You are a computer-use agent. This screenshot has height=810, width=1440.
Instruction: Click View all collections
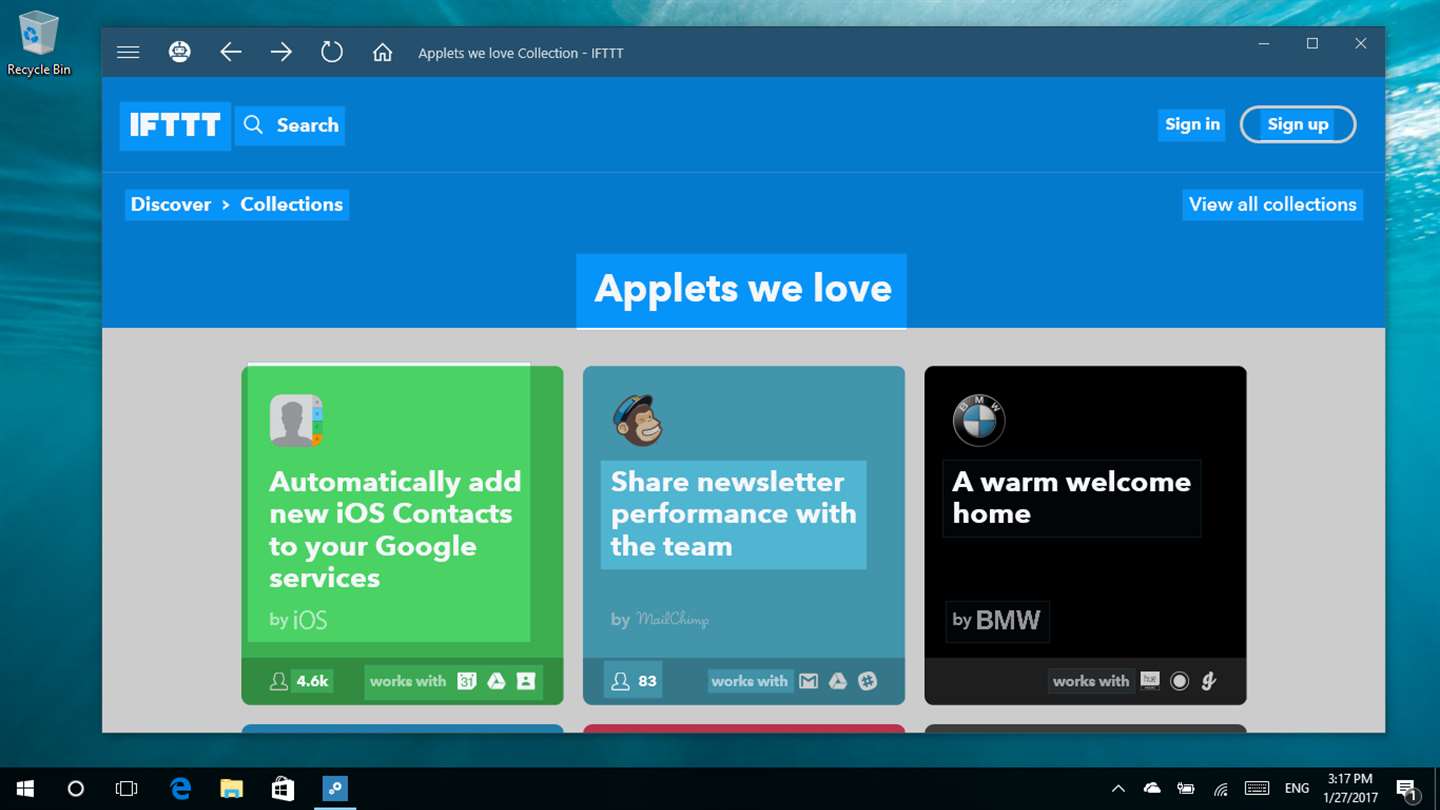[1272, 204]
